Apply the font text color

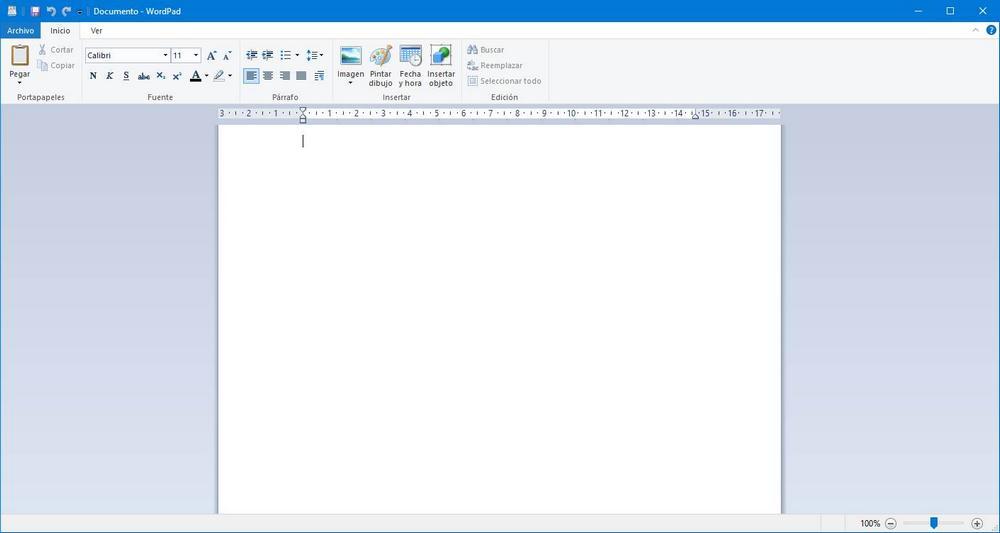coord(196,76)
